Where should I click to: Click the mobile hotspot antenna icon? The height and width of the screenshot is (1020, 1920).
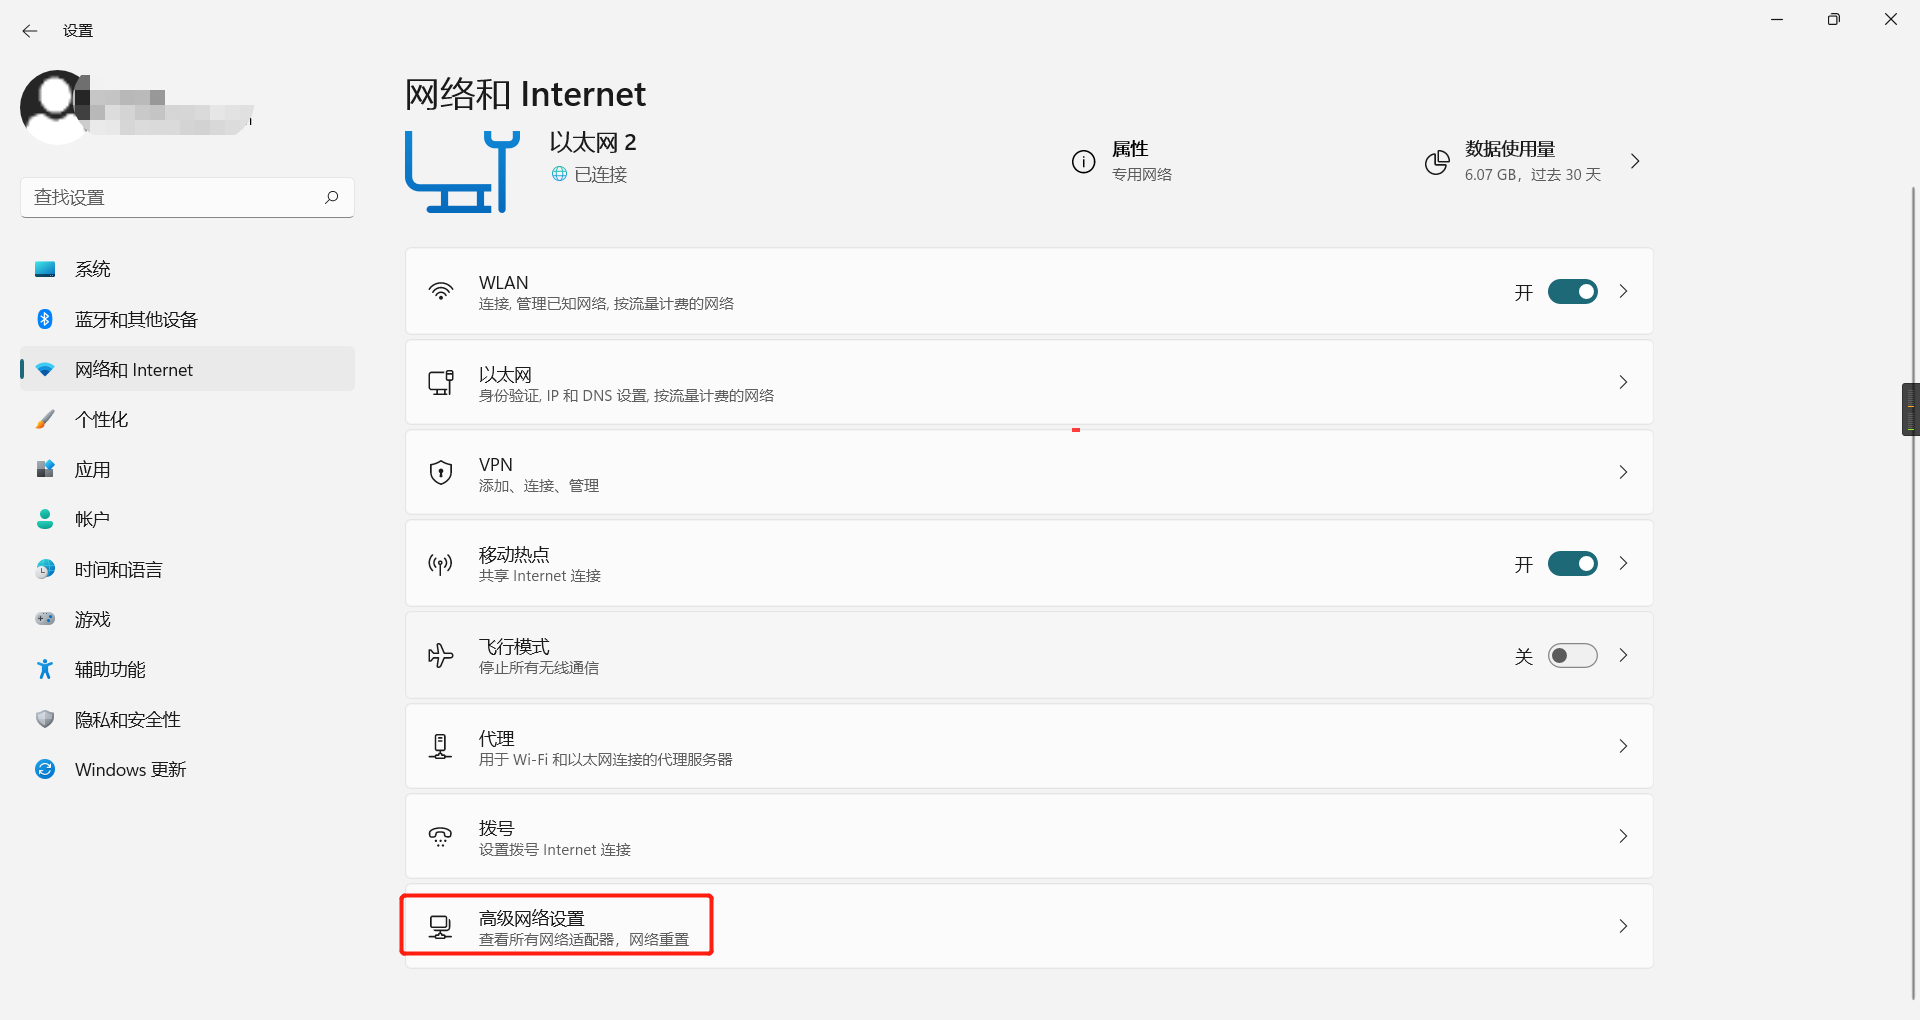441,564
